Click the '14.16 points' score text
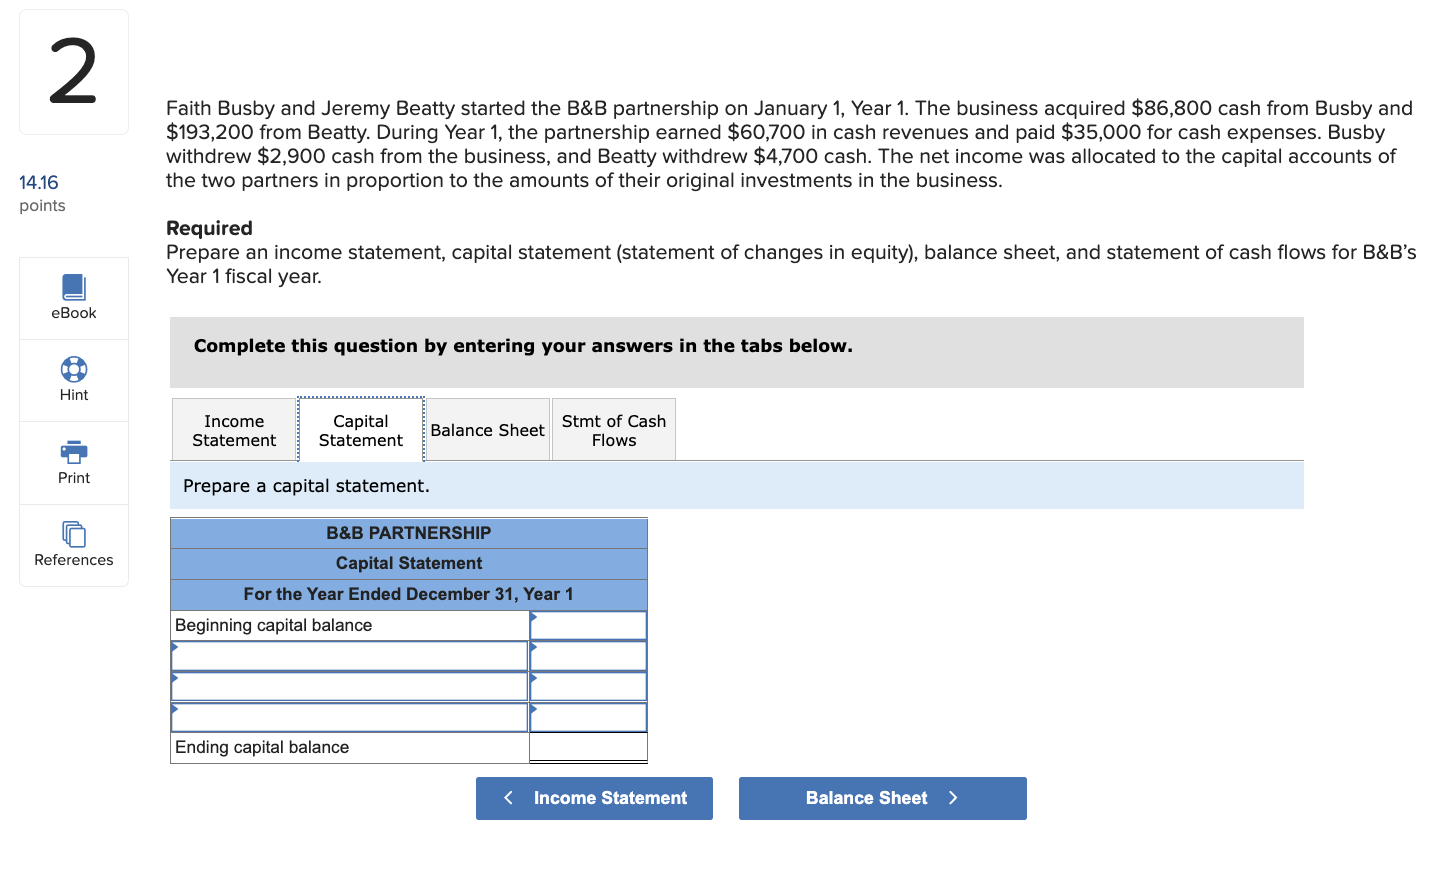This screenshot has height=884, width=1438. pos(42,193)
